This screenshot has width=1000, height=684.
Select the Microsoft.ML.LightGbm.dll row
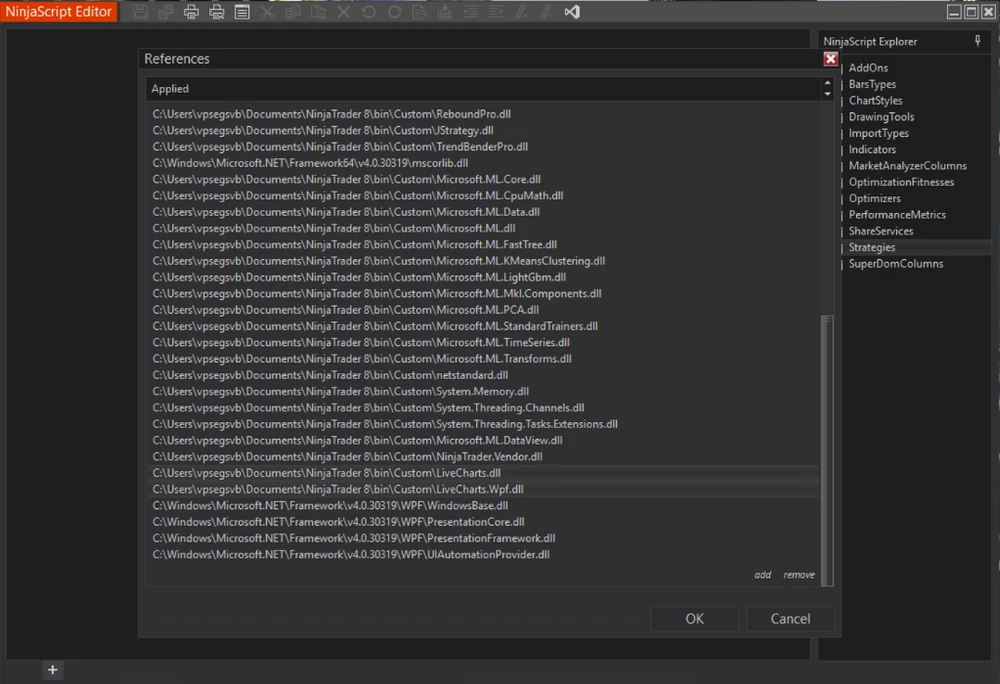(x=482, y=277)
